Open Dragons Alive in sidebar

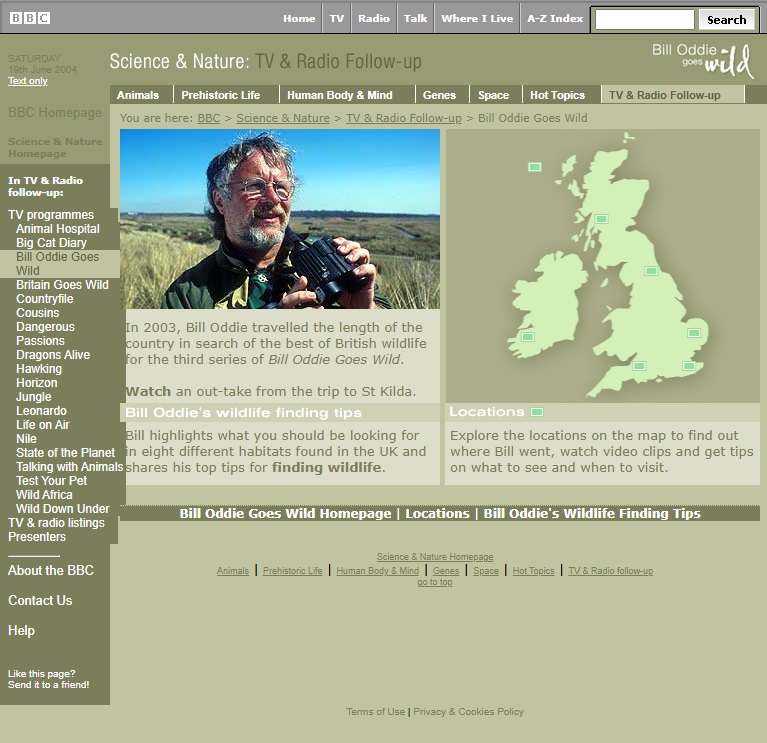[x=53, y=355]
